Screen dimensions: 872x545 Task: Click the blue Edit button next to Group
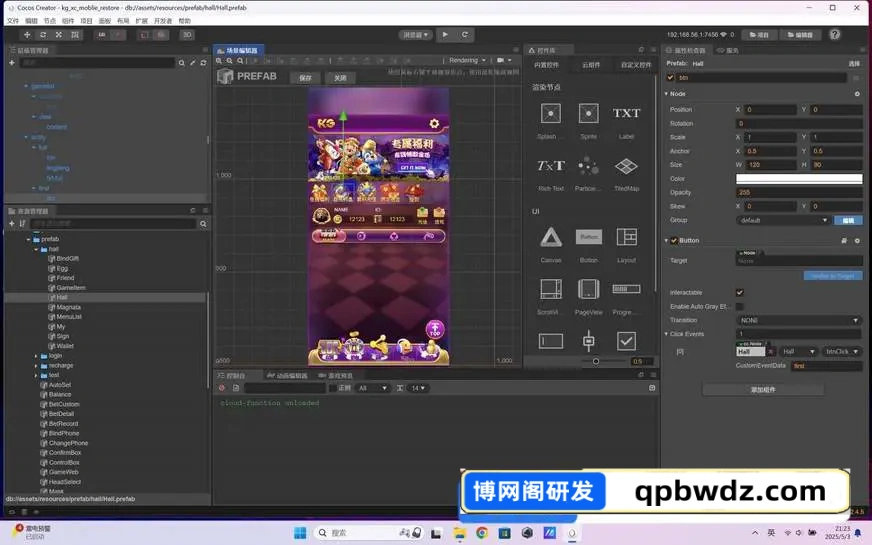[848, 220]
